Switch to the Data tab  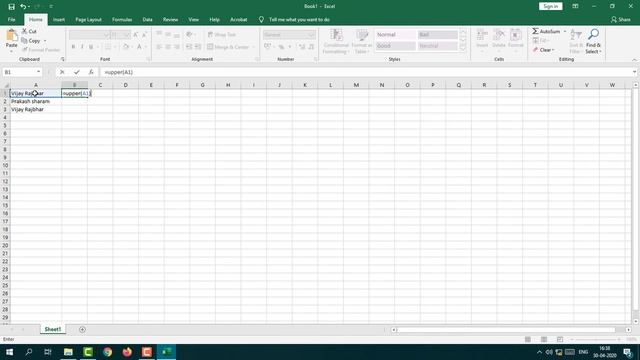(147, 20)
